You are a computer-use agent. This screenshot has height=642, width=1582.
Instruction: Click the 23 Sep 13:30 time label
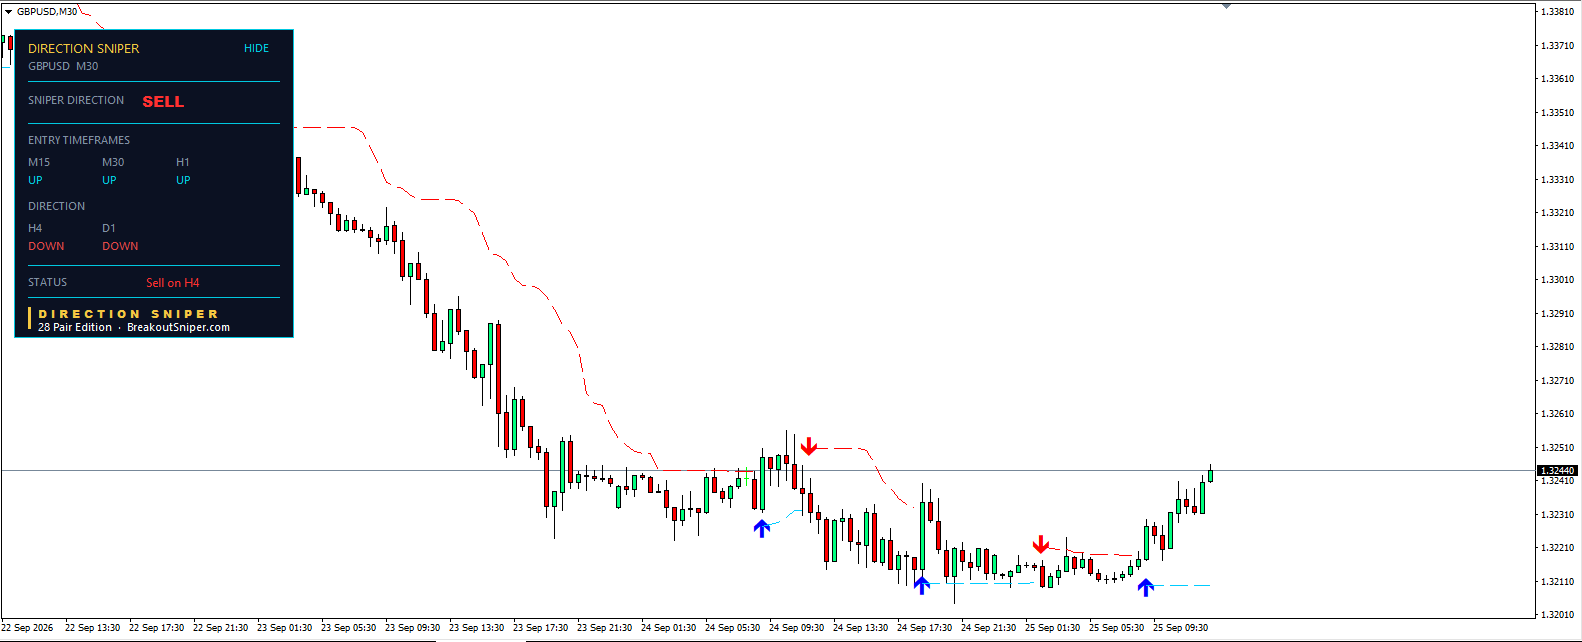click(x=476, y=628)
